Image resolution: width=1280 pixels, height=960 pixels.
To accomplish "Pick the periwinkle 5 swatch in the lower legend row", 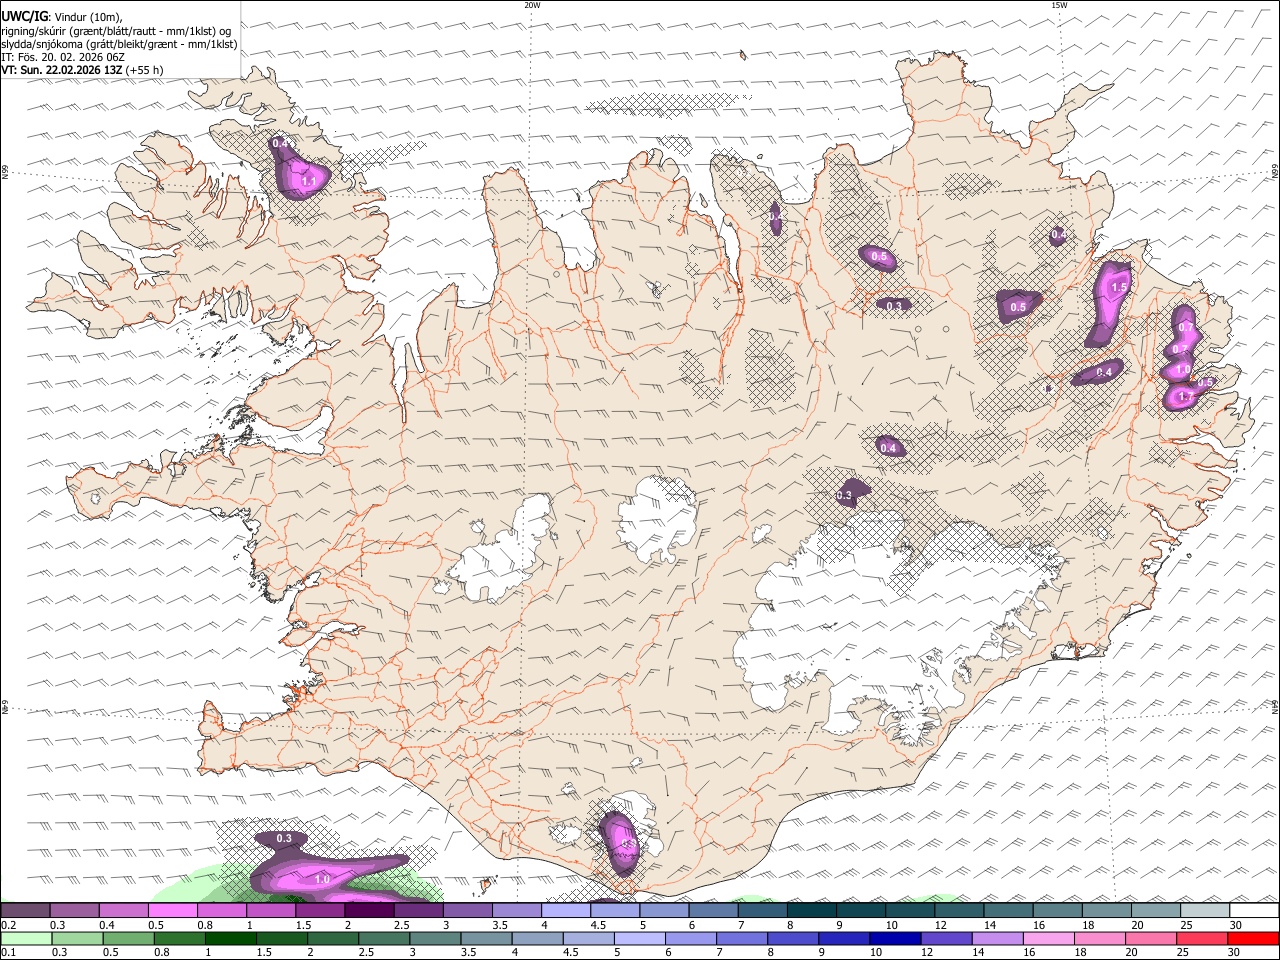I will click(x=639, y=938).
